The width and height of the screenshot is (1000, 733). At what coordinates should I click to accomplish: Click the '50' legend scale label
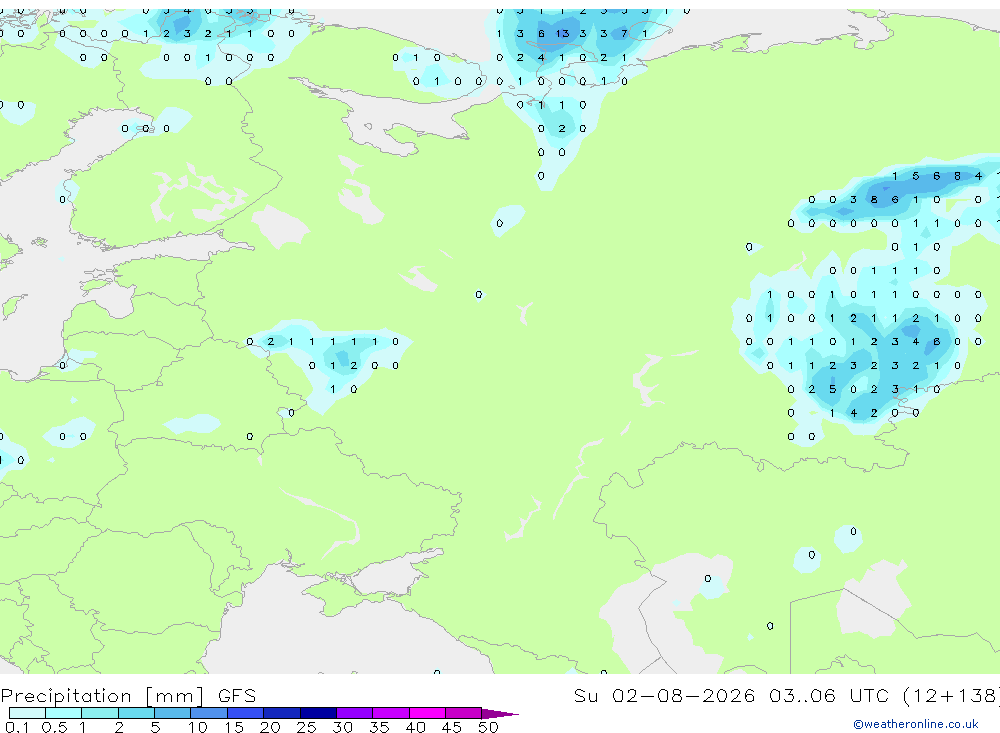pos(488,727)
